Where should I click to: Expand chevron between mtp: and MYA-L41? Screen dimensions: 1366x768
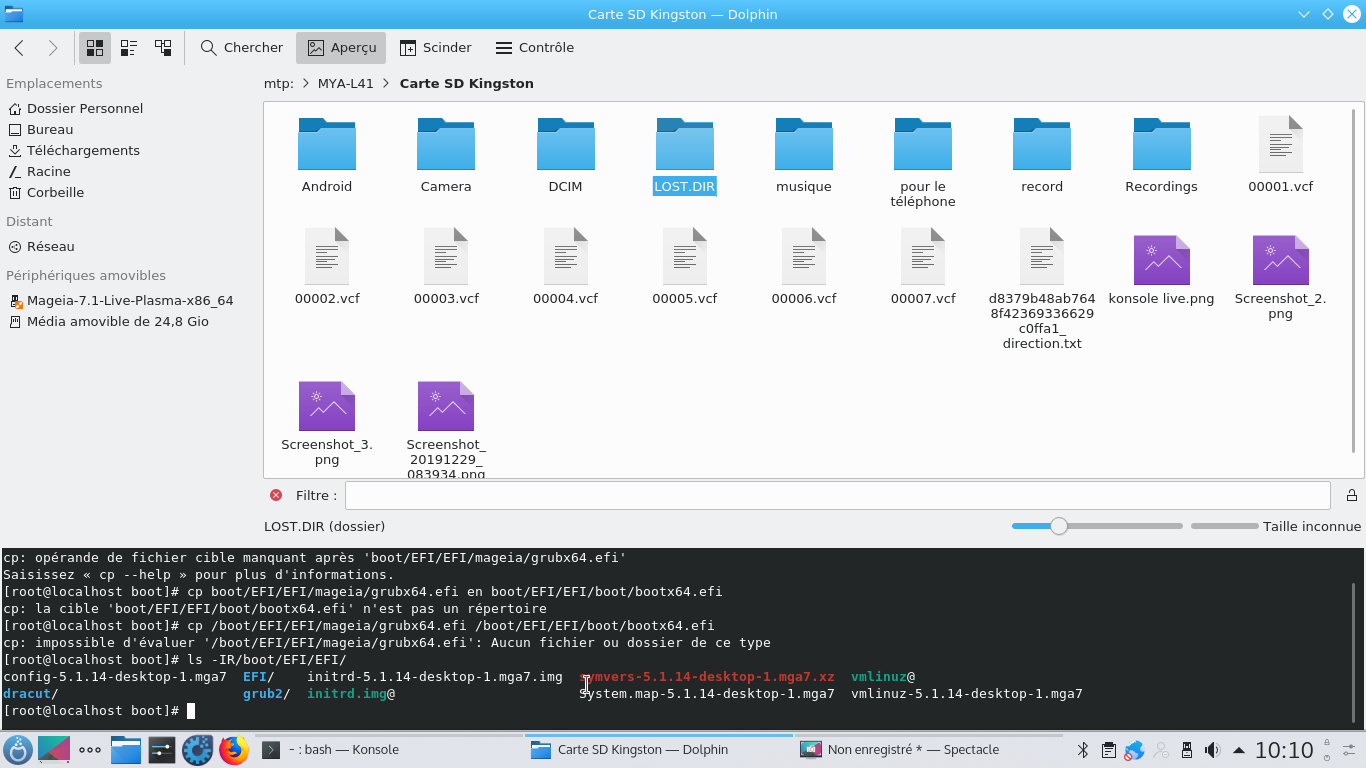click(306, 83)
